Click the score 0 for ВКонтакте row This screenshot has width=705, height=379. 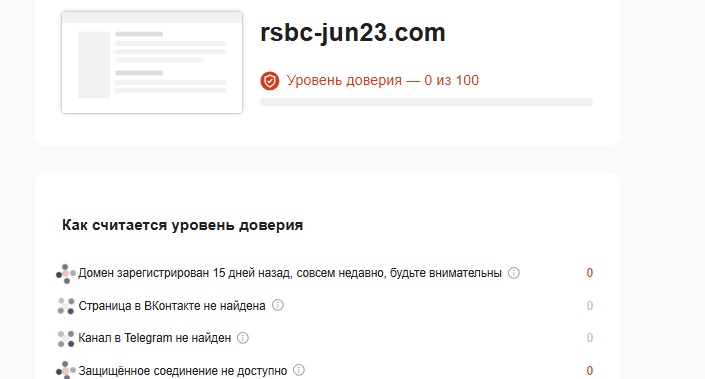click(589, 306)
